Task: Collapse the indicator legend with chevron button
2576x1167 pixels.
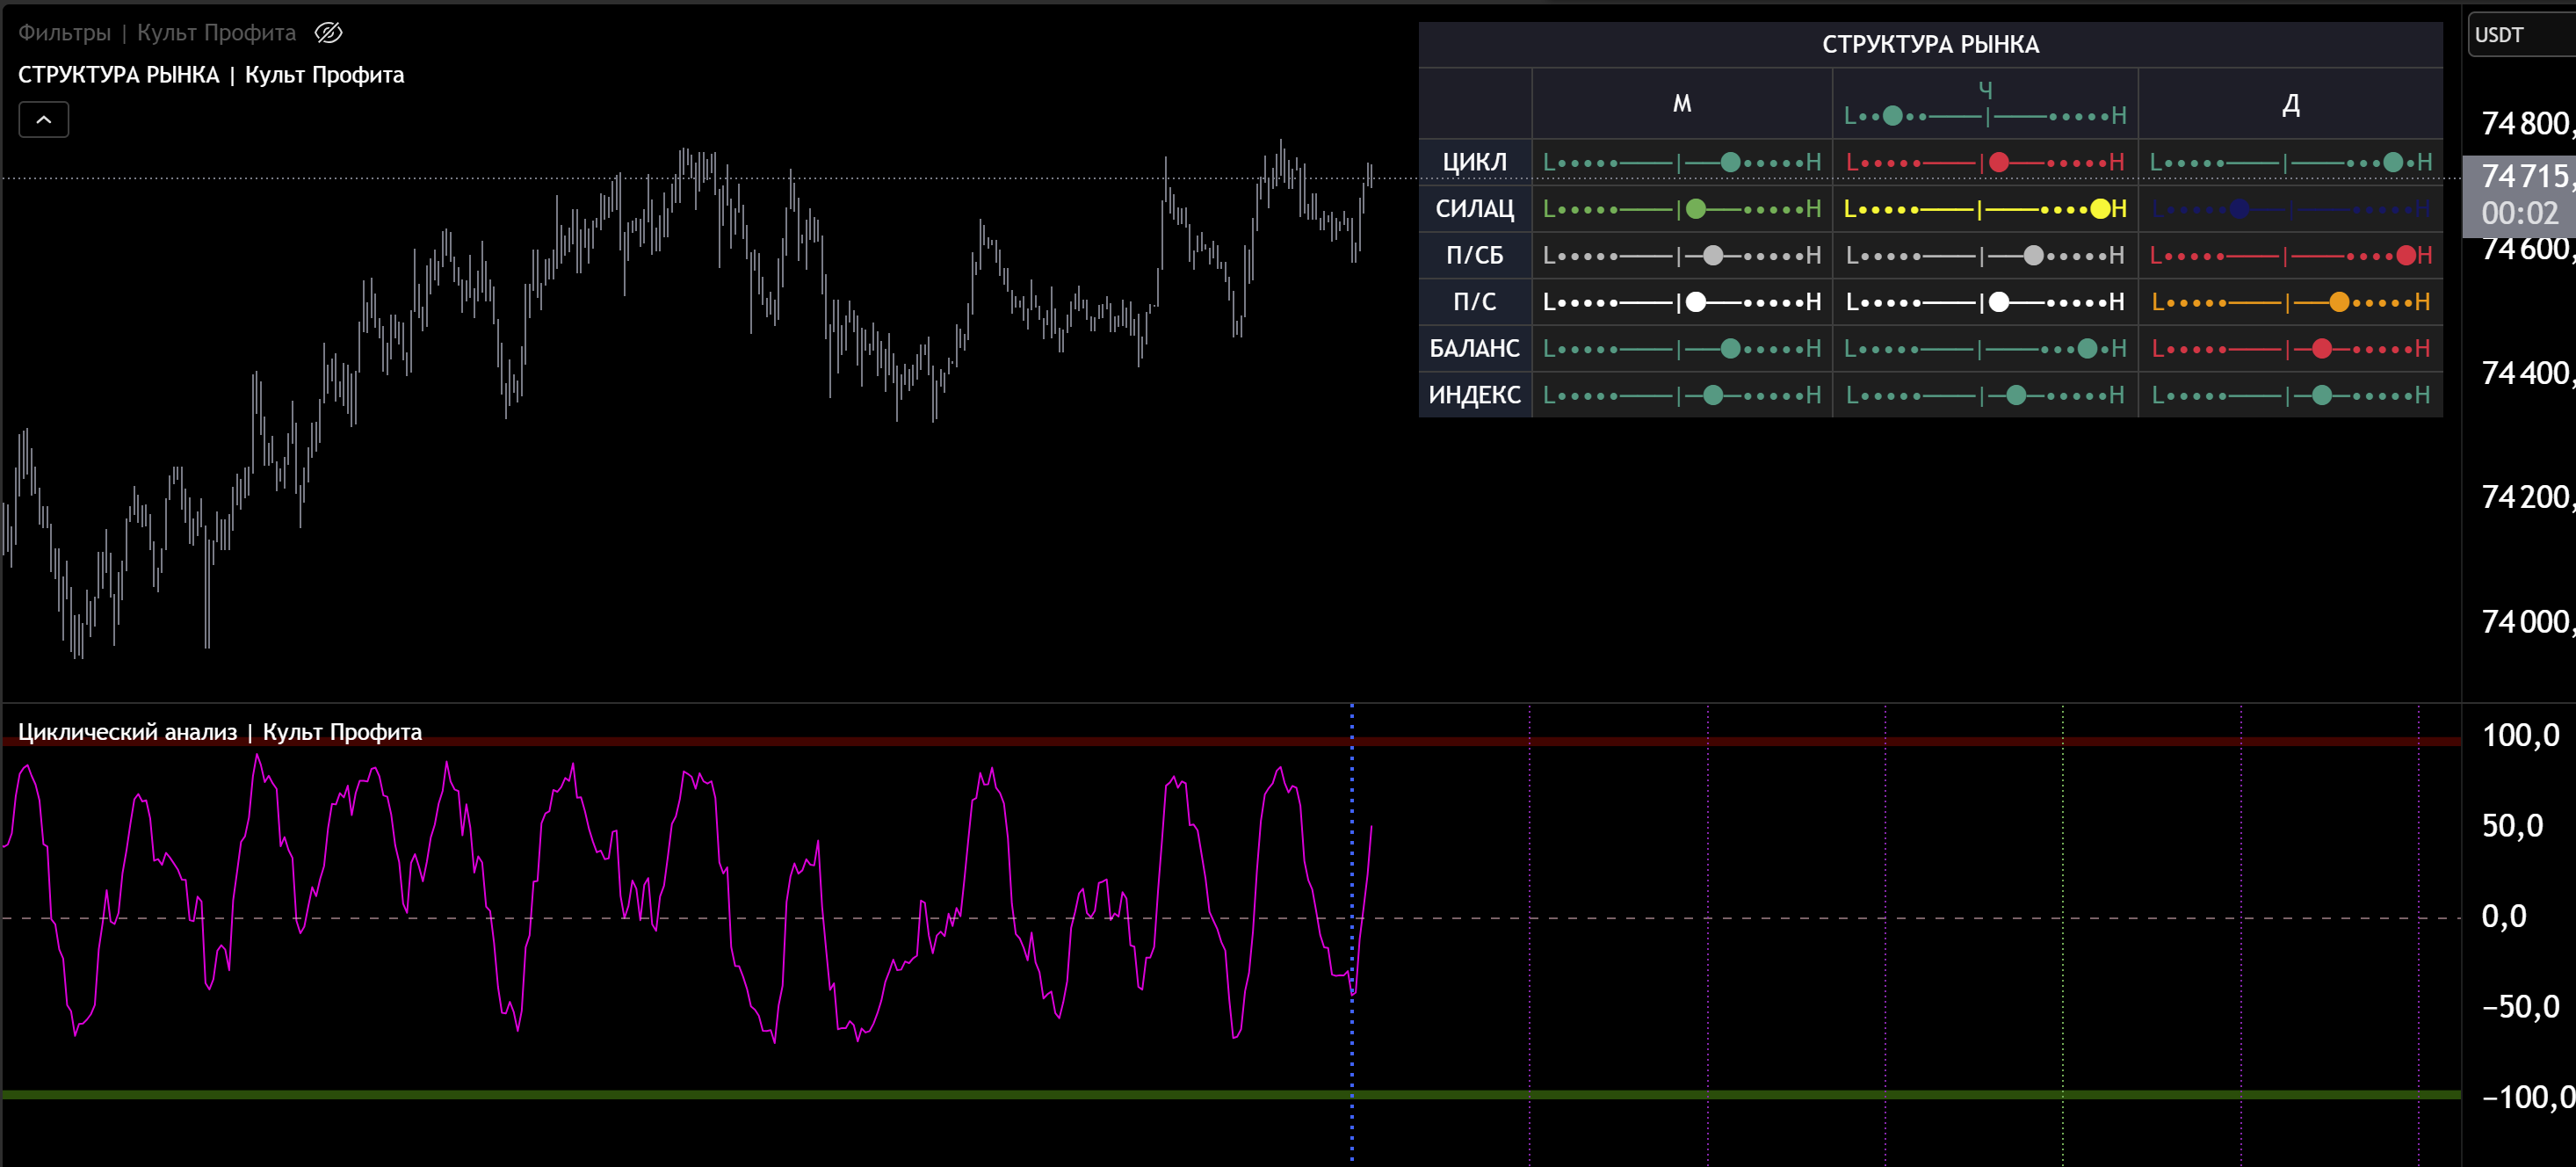Action: (44, 120)
